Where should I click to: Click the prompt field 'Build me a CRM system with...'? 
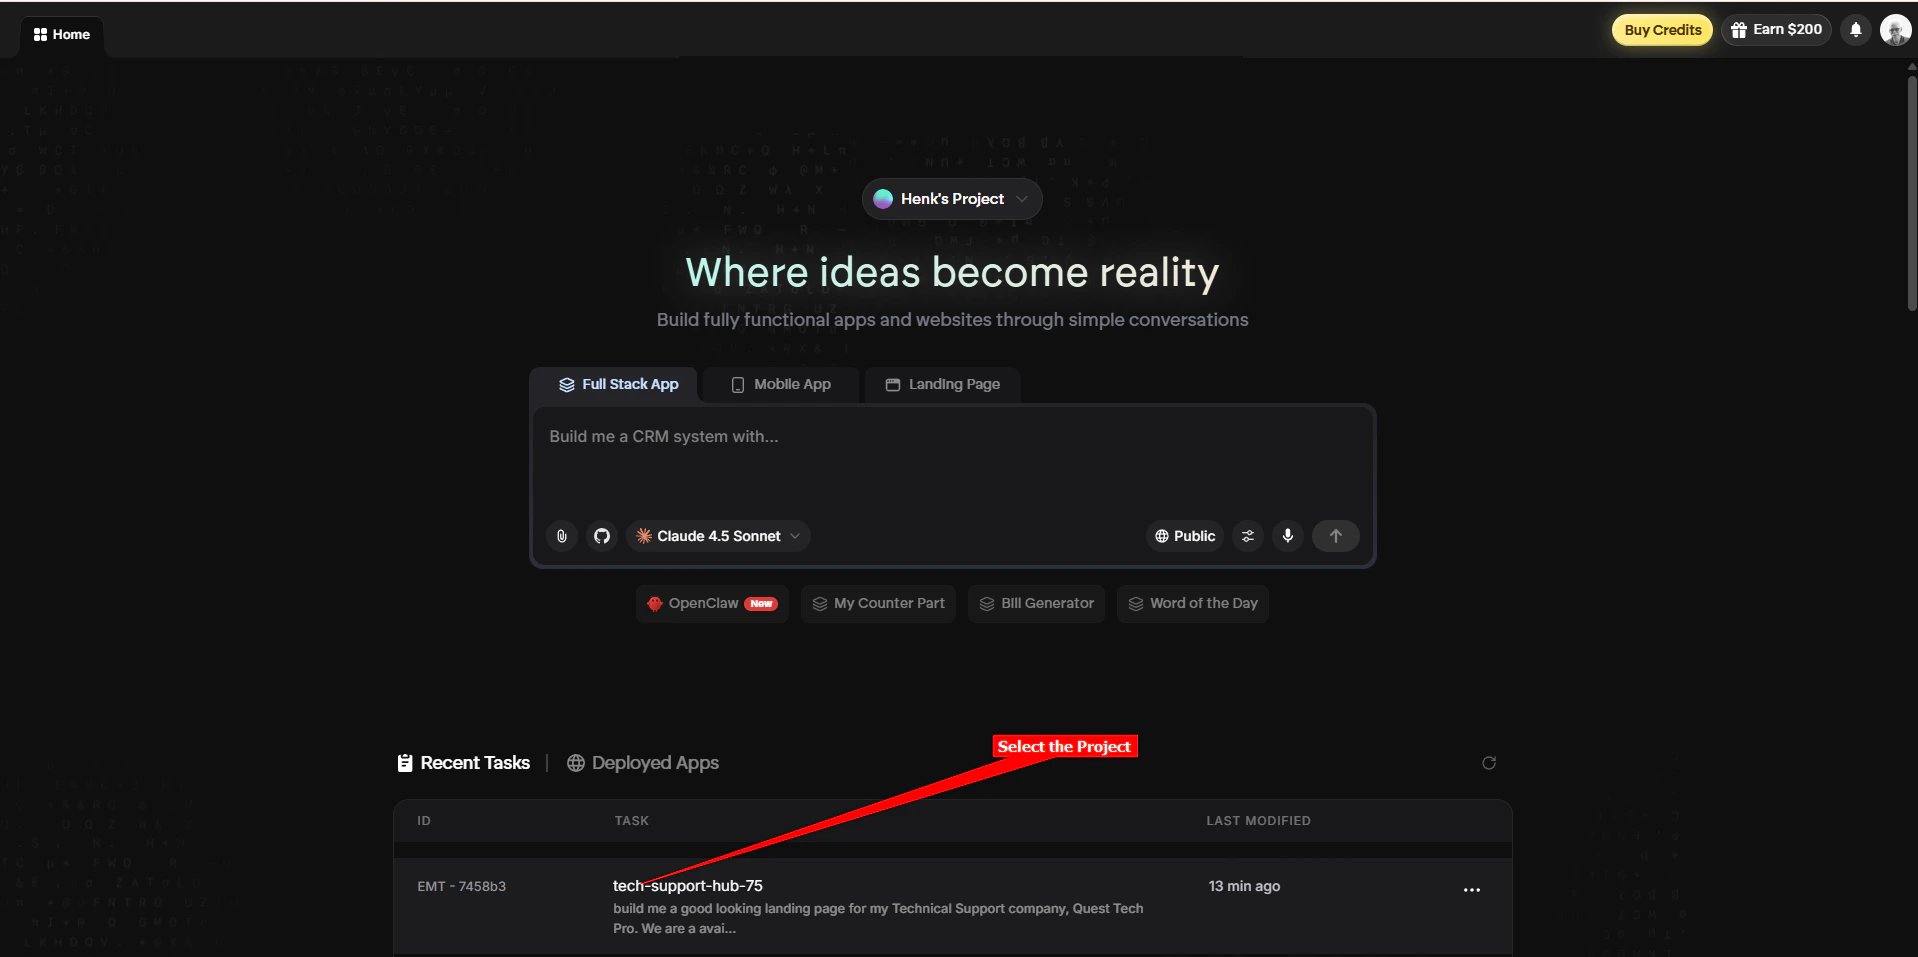(x=952, y=460)
